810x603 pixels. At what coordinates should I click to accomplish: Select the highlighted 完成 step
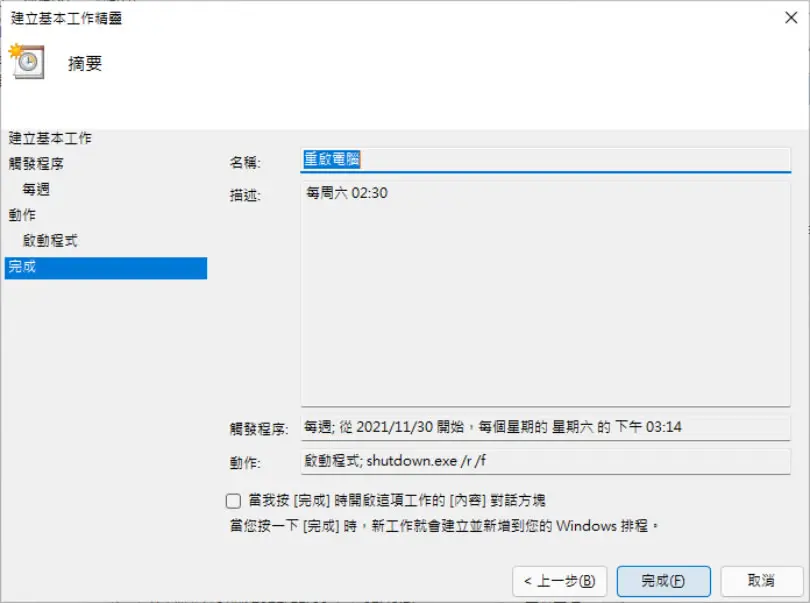[106, 268]
